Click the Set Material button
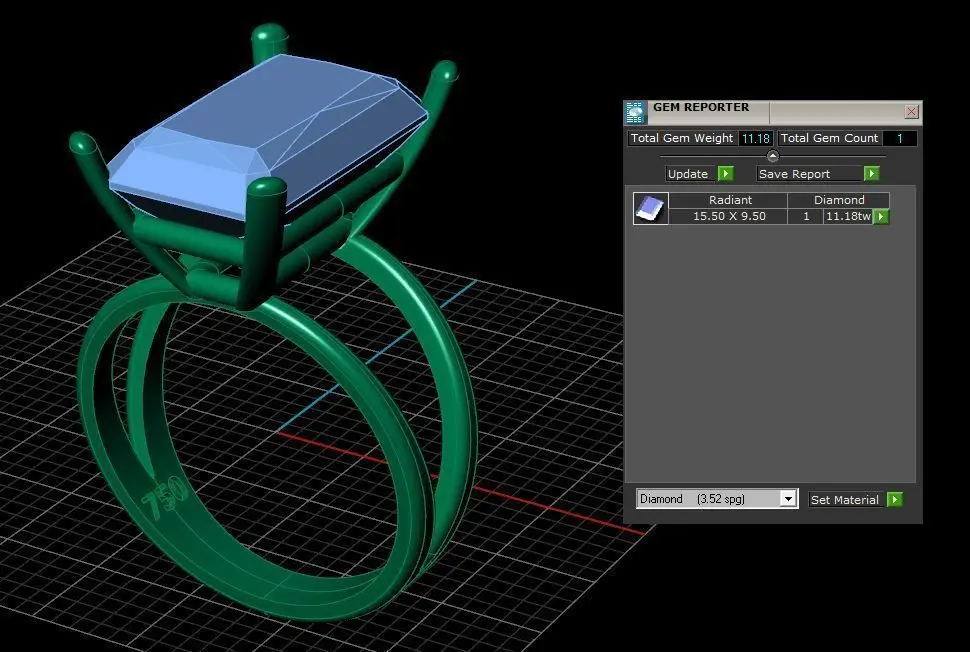The height and width of the screenshot is (652, 970). [844, 500]
